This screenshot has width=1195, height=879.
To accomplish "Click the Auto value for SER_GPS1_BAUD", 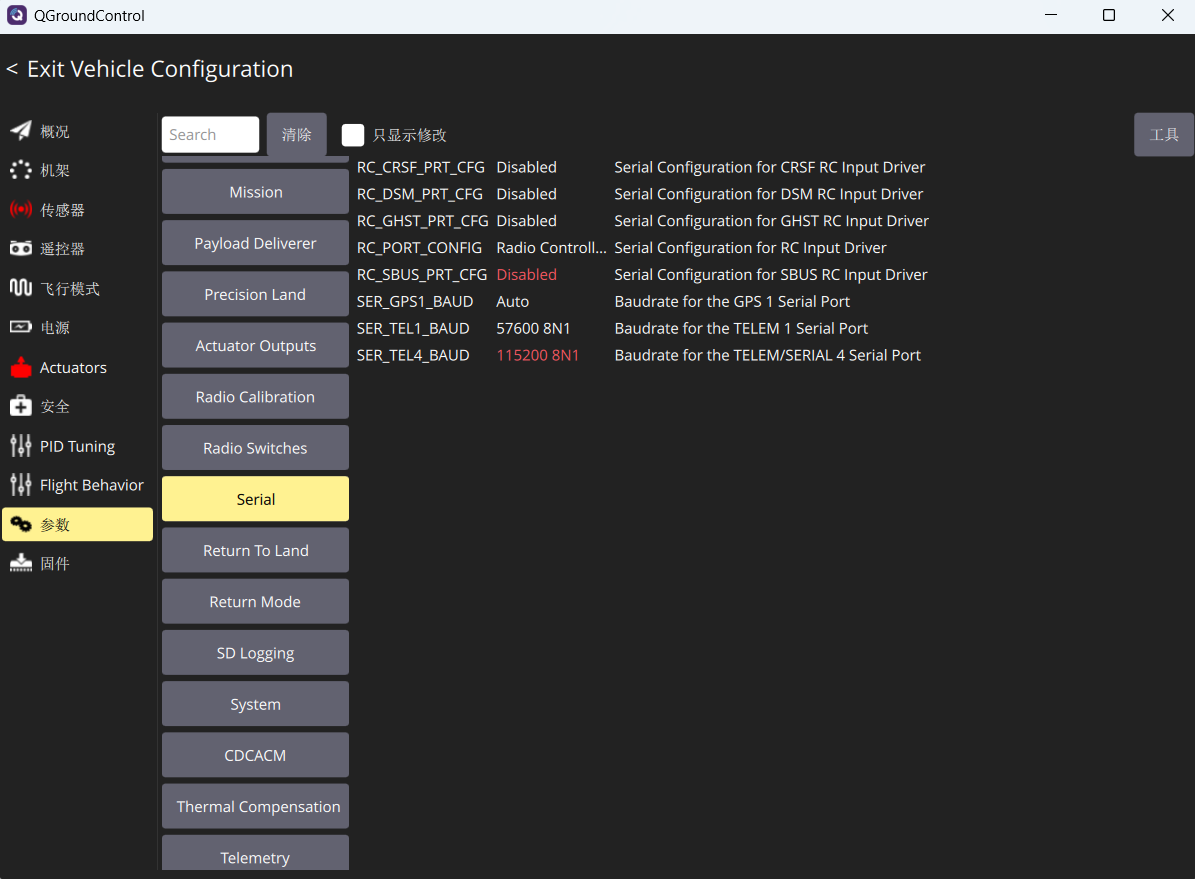I will [512, 301].
